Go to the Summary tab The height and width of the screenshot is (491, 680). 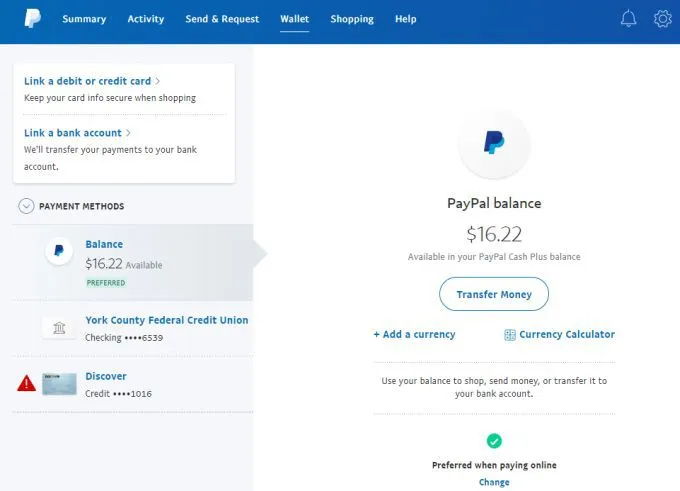pos(84,19)
